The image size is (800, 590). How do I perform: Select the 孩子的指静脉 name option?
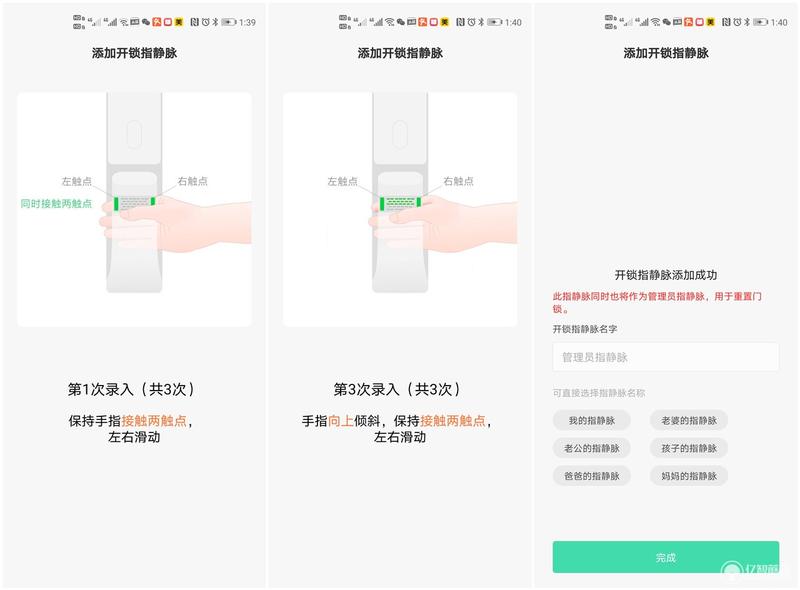click(689, 448)
